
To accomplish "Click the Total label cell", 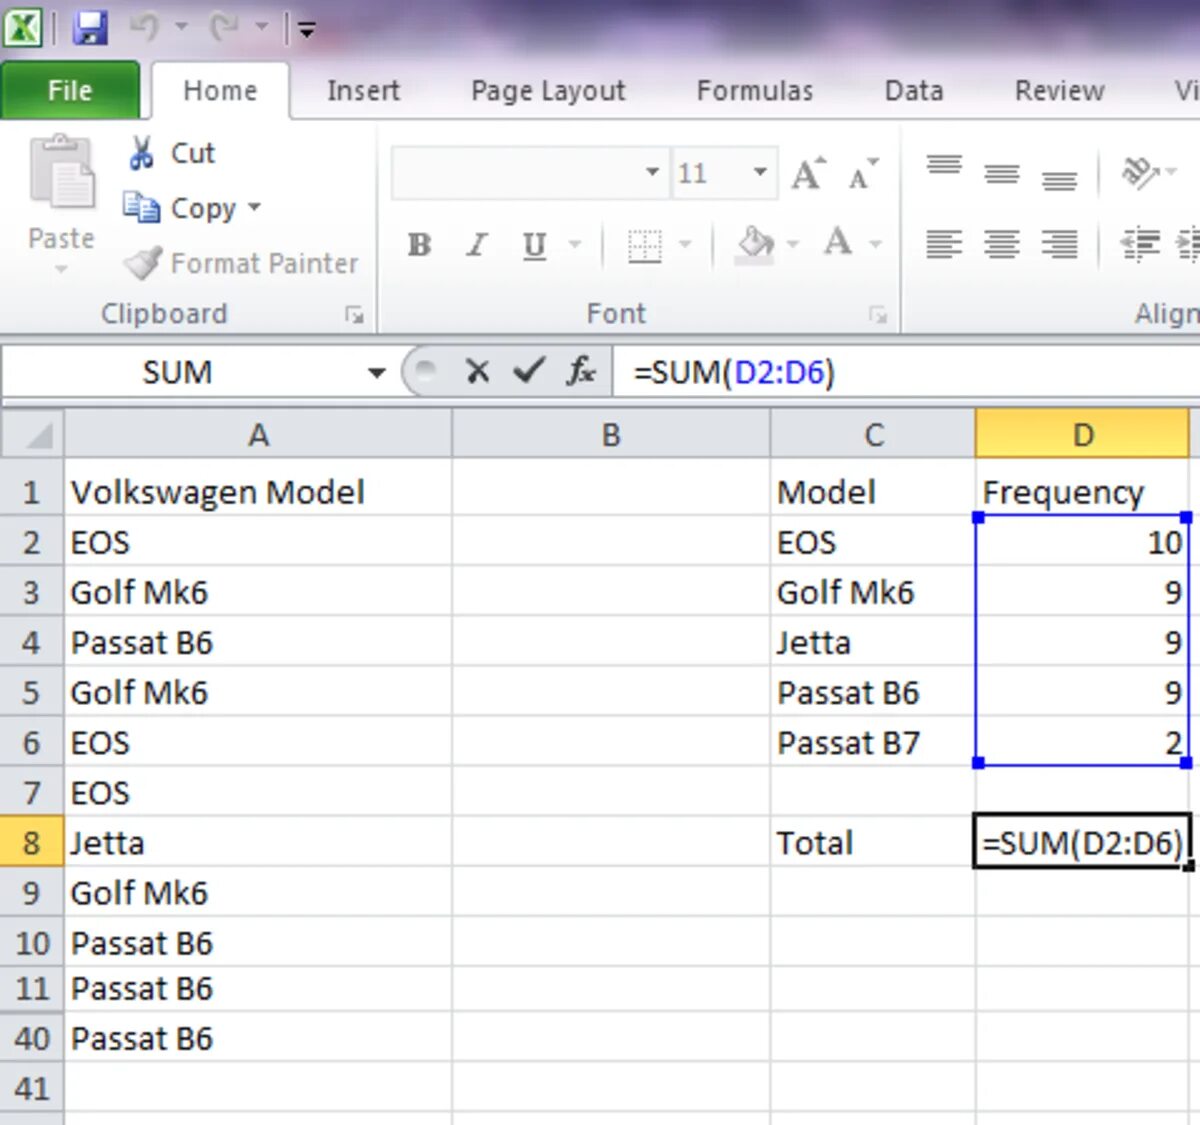I will pyautogui.click(x=873, y=843).
